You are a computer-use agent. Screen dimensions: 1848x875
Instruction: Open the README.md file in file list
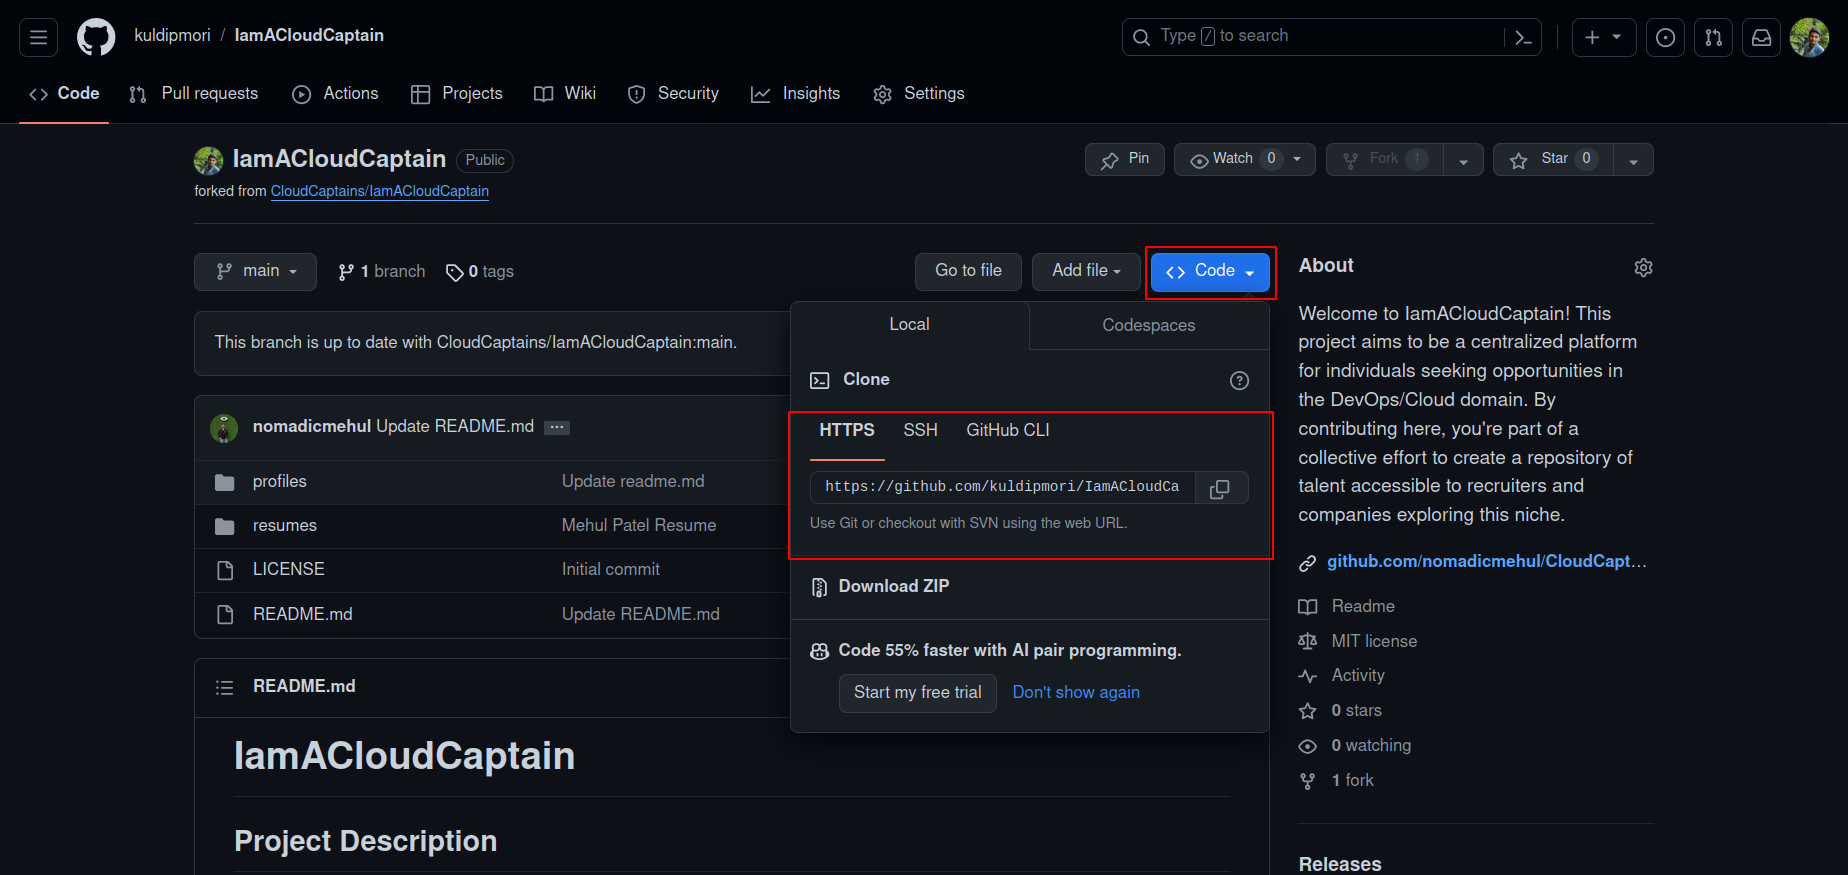coord(303,615)
